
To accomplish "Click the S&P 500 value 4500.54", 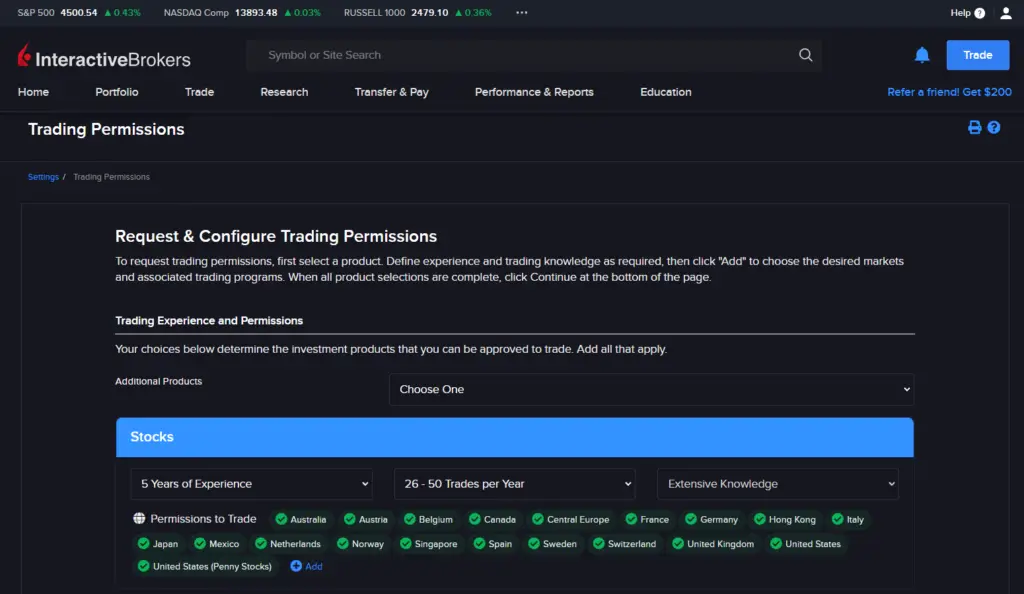I will 78,13.
